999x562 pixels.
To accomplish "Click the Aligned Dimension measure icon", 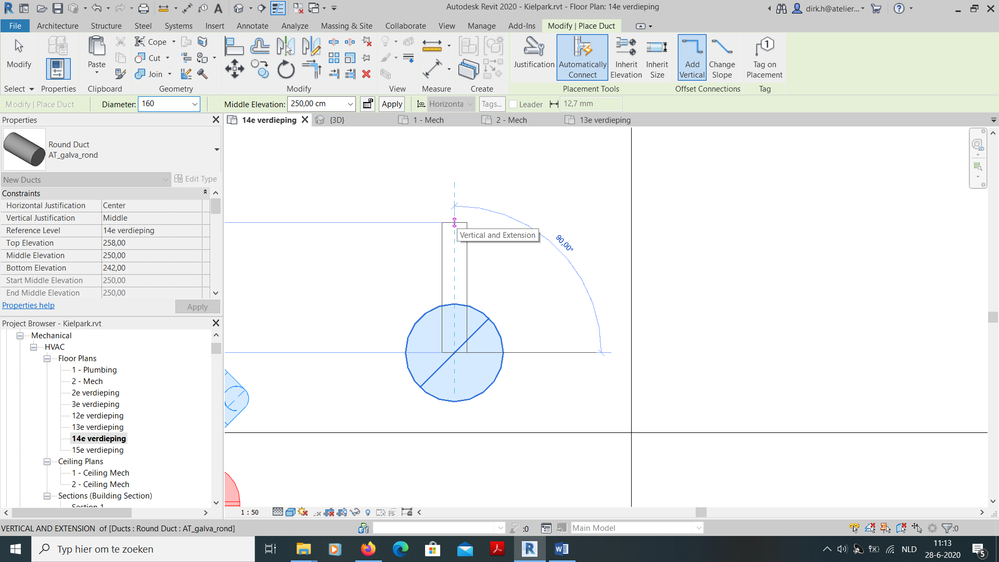I will pos(432,46).
